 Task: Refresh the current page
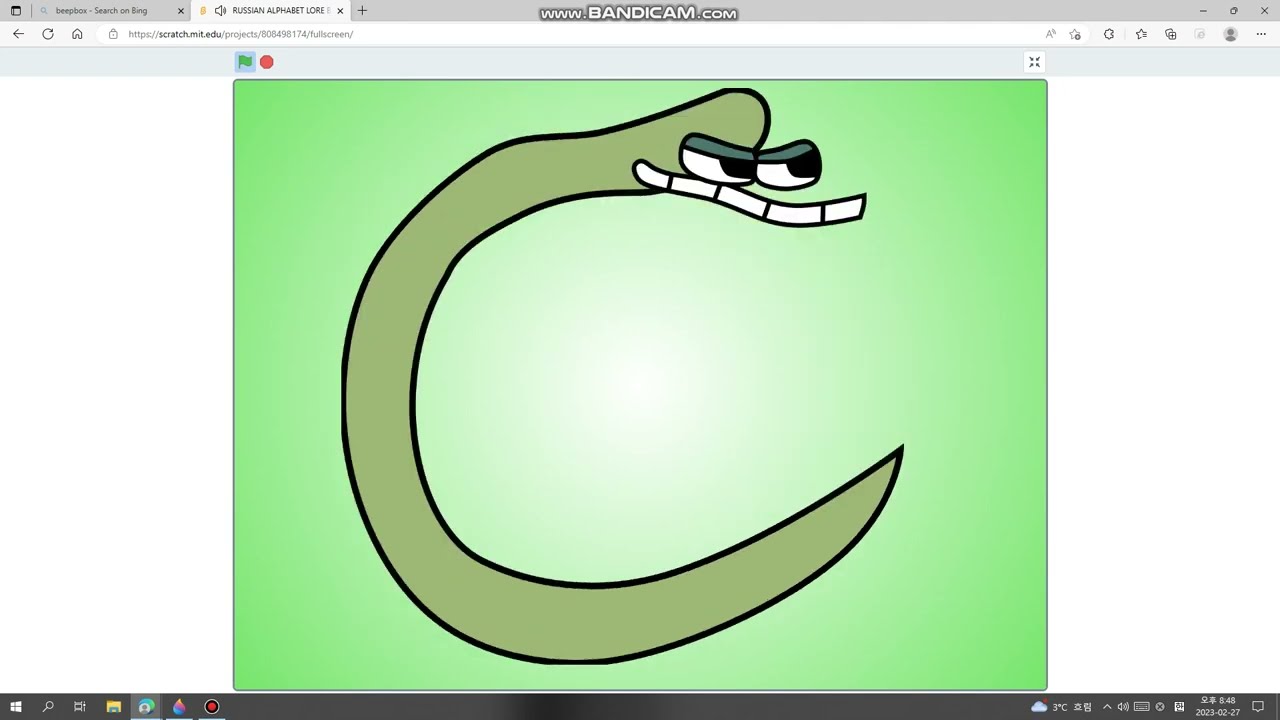(47, 34)
